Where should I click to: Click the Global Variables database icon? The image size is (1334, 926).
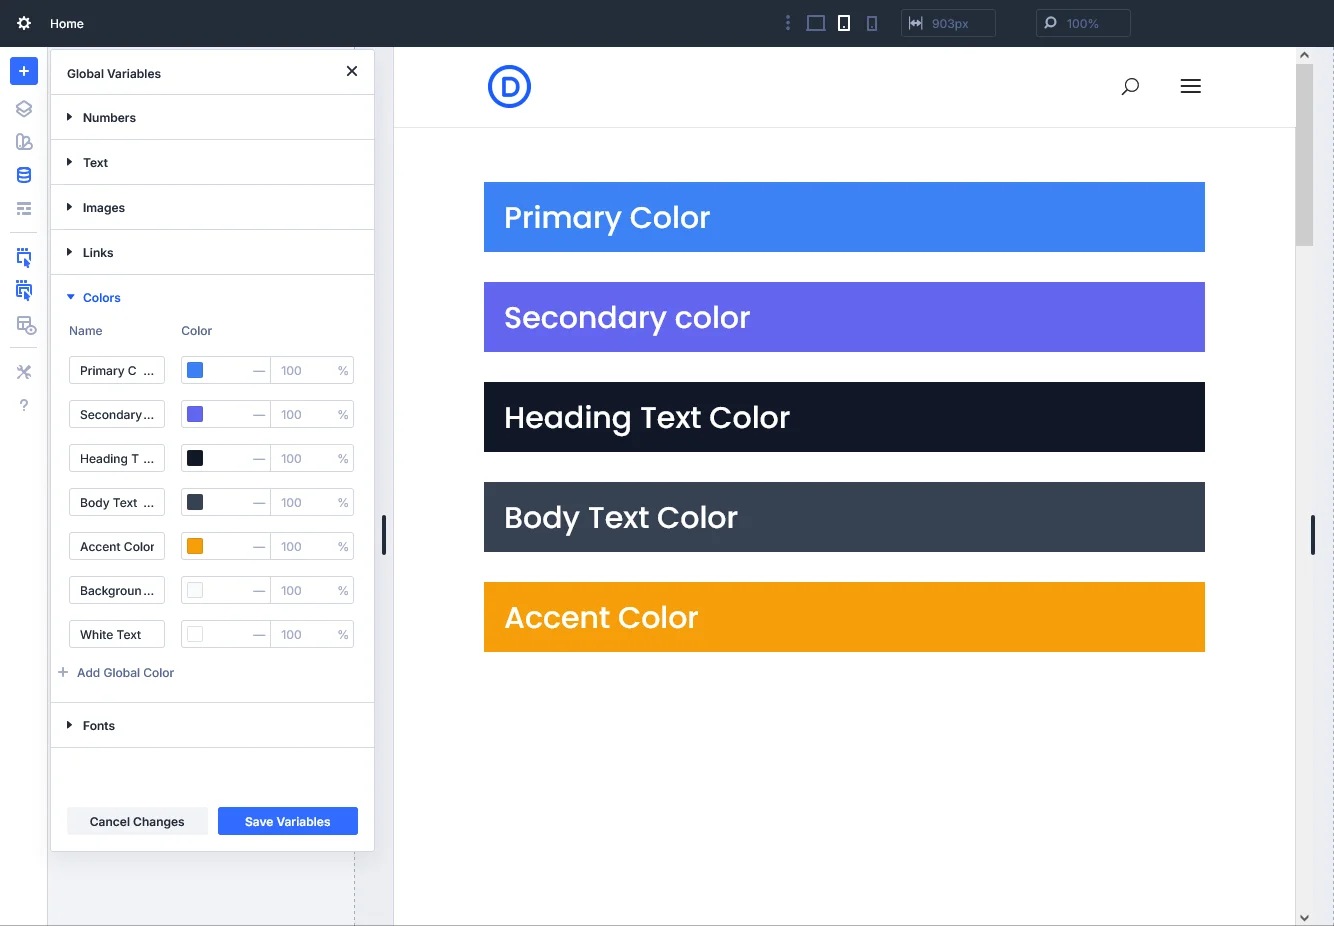pos(24,175)
